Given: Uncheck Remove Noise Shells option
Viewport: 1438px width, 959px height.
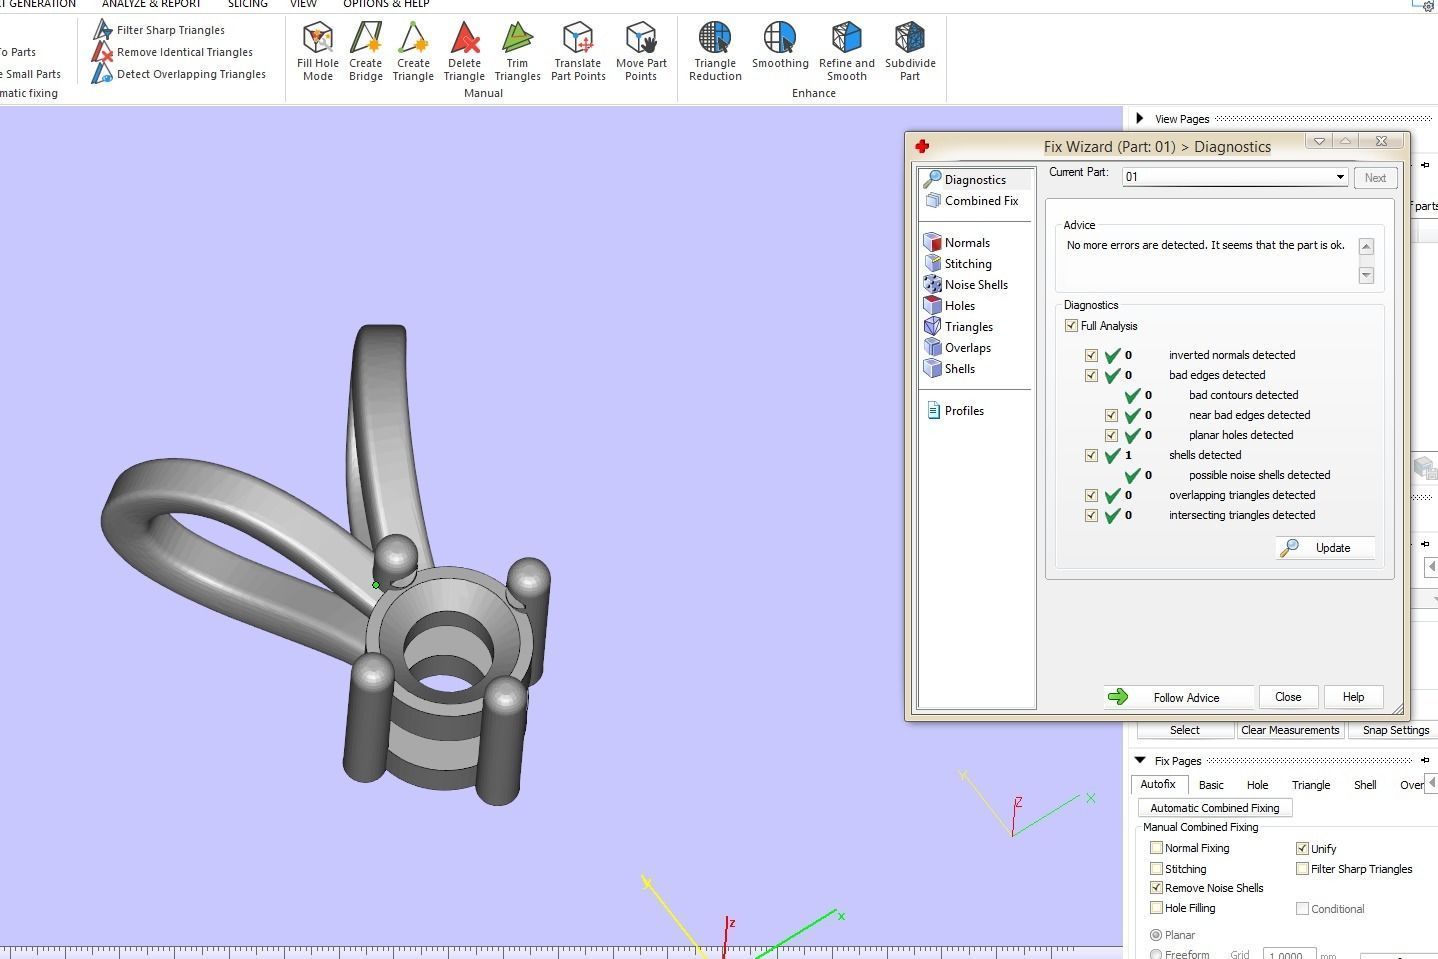Looking at the screenshot, I should click(x=1156, y=888).
